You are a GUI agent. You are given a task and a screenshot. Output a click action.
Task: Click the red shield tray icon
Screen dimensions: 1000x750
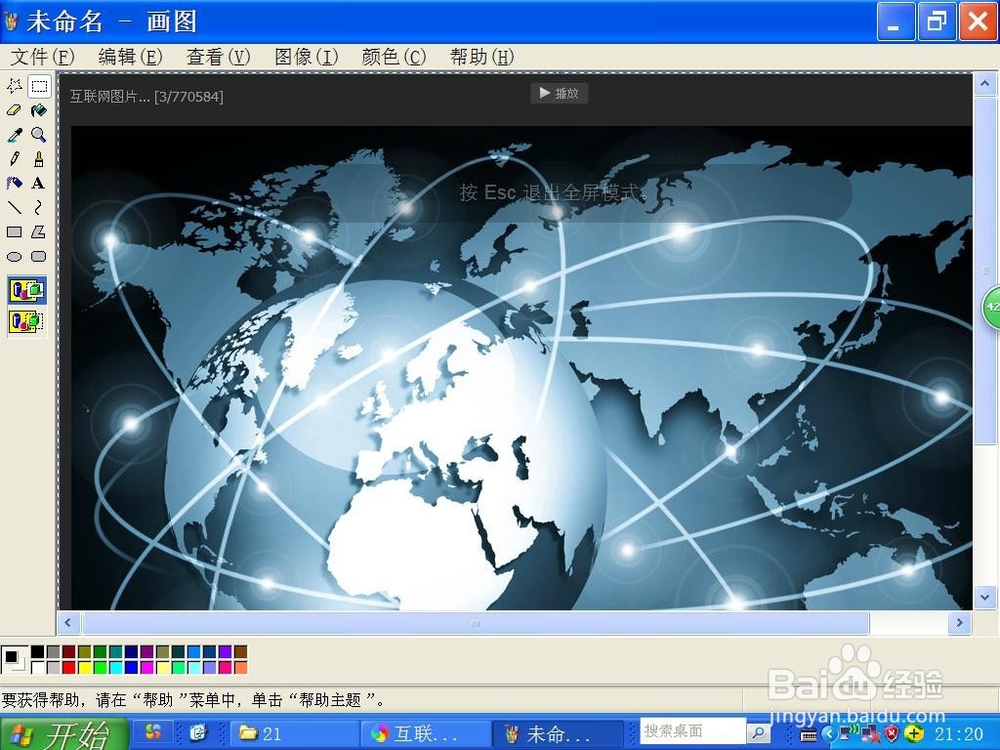(x=892, y=733)
